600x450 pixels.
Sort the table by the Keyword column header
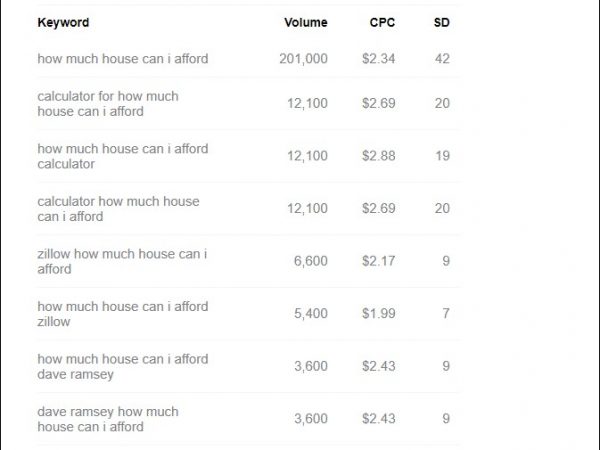63,22
